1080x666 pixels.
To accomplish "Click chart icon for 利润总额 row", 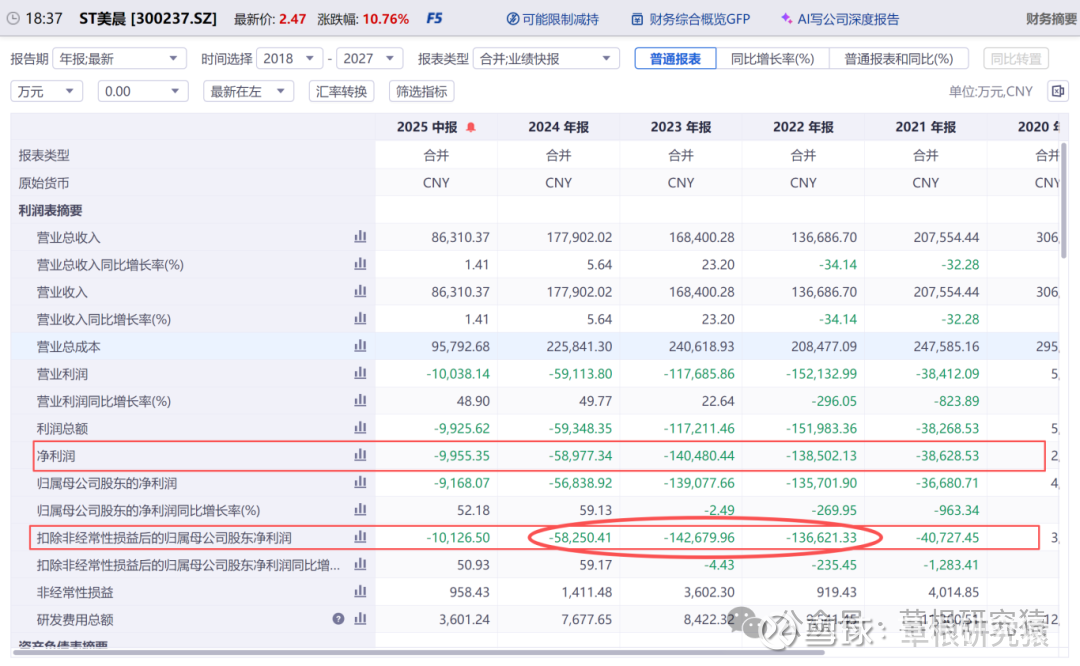I will click(x=360, y=428).
